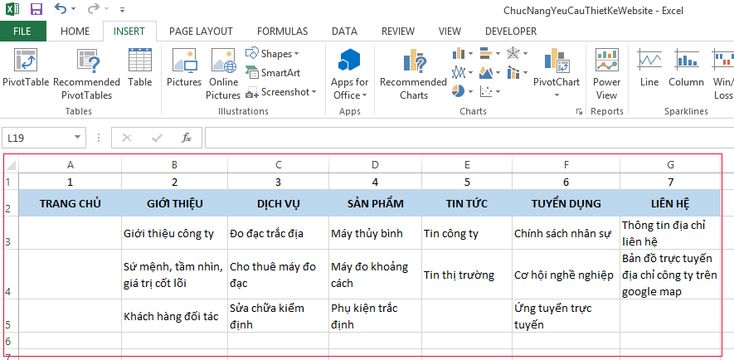This screenshot has width=734, height=360.
Task: Select the SẢN PHẨM header cell
Action: pos(374,203)
